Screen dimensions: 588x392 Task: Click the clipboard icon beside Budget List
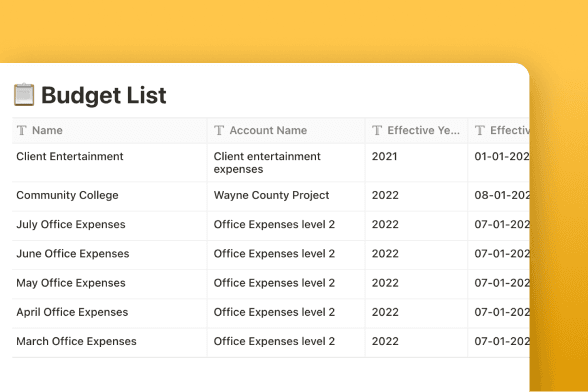point(24,95)
